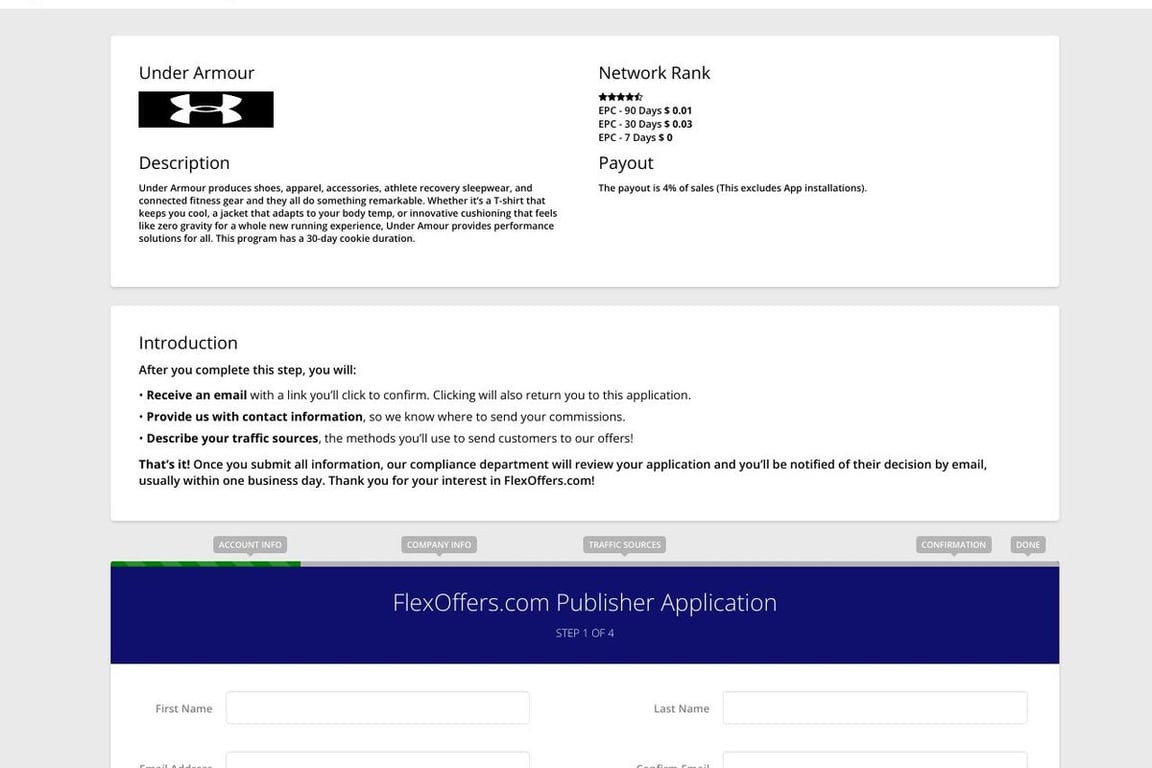Click the Payout section heading
The image size is (1152, 768).
point(625,163)
